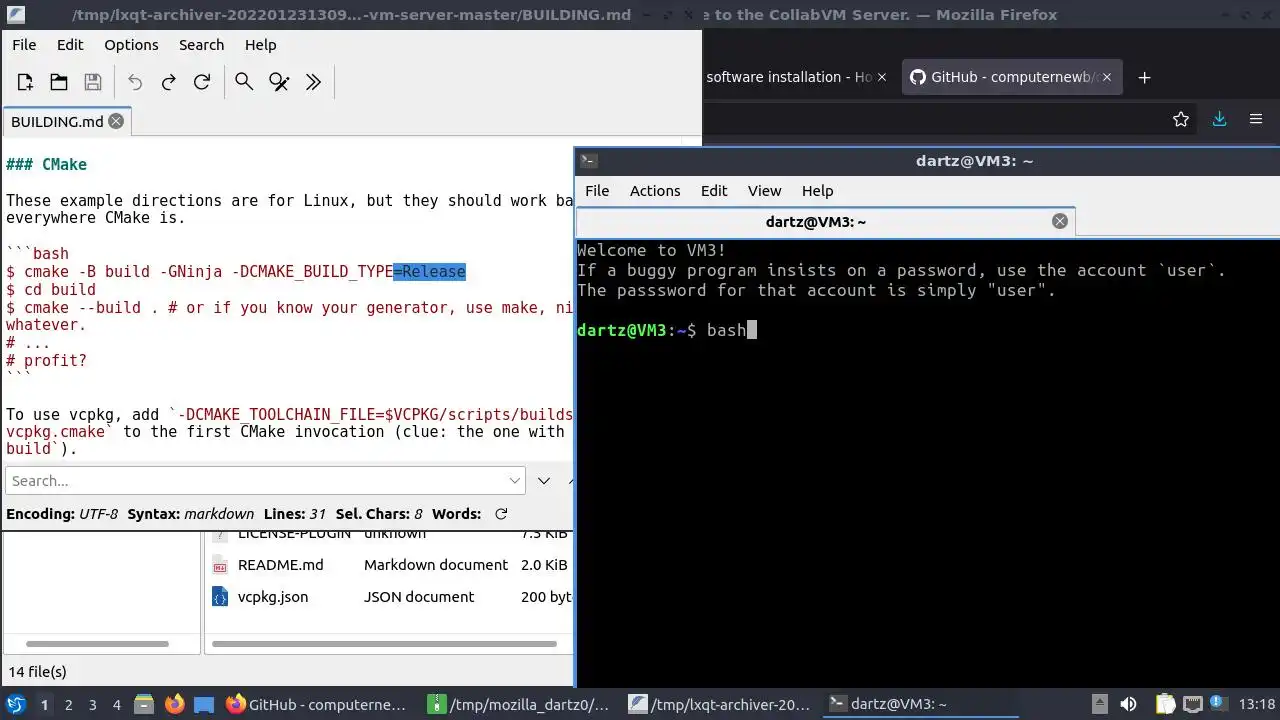The width and height of the screenshot is (1280, 720).
Task: Close the BUILDING.md tab
Action: [116, 121]
